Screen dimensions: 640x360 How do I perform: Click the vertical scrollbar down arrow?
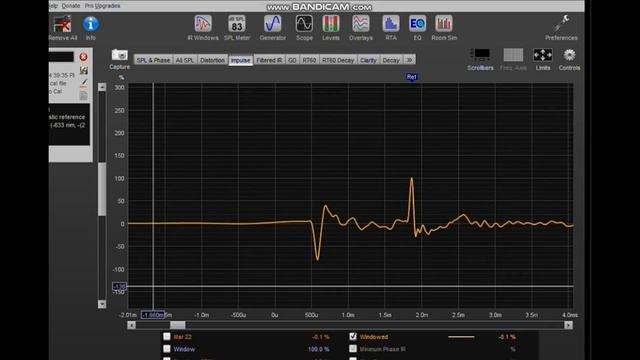[102, 304]
